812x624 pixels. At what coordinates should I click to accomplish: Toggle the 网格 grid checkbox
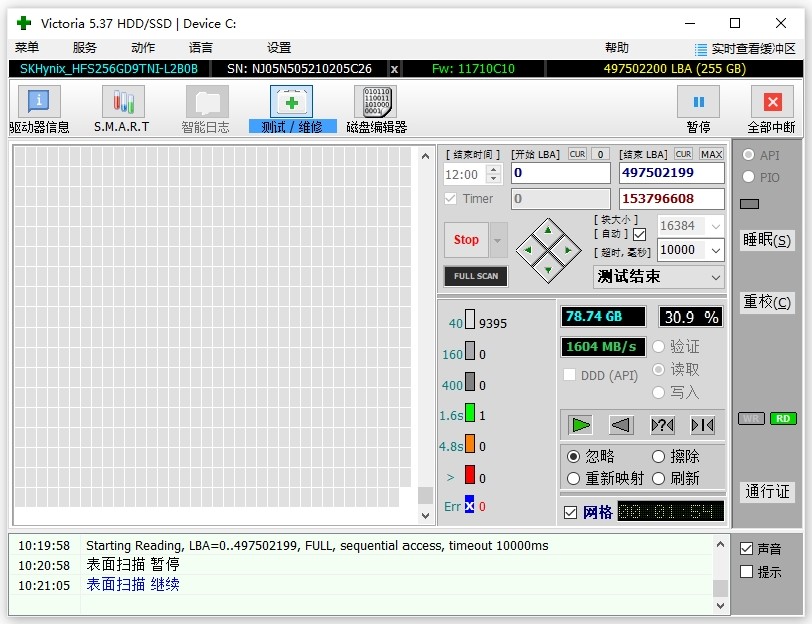(x=571, y=512)
